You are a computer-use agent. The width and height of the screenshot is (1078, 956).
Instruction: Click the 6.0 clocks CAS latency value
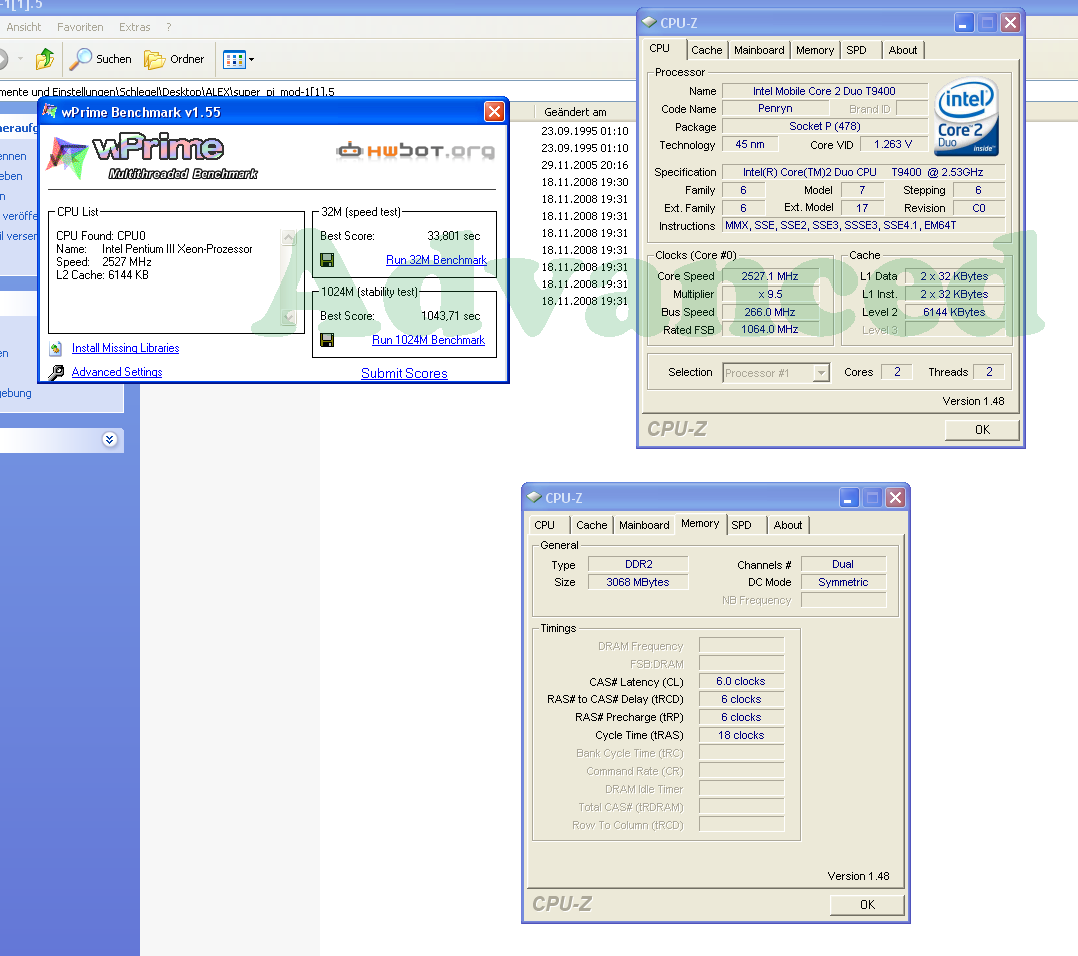(x=740, y=681)
